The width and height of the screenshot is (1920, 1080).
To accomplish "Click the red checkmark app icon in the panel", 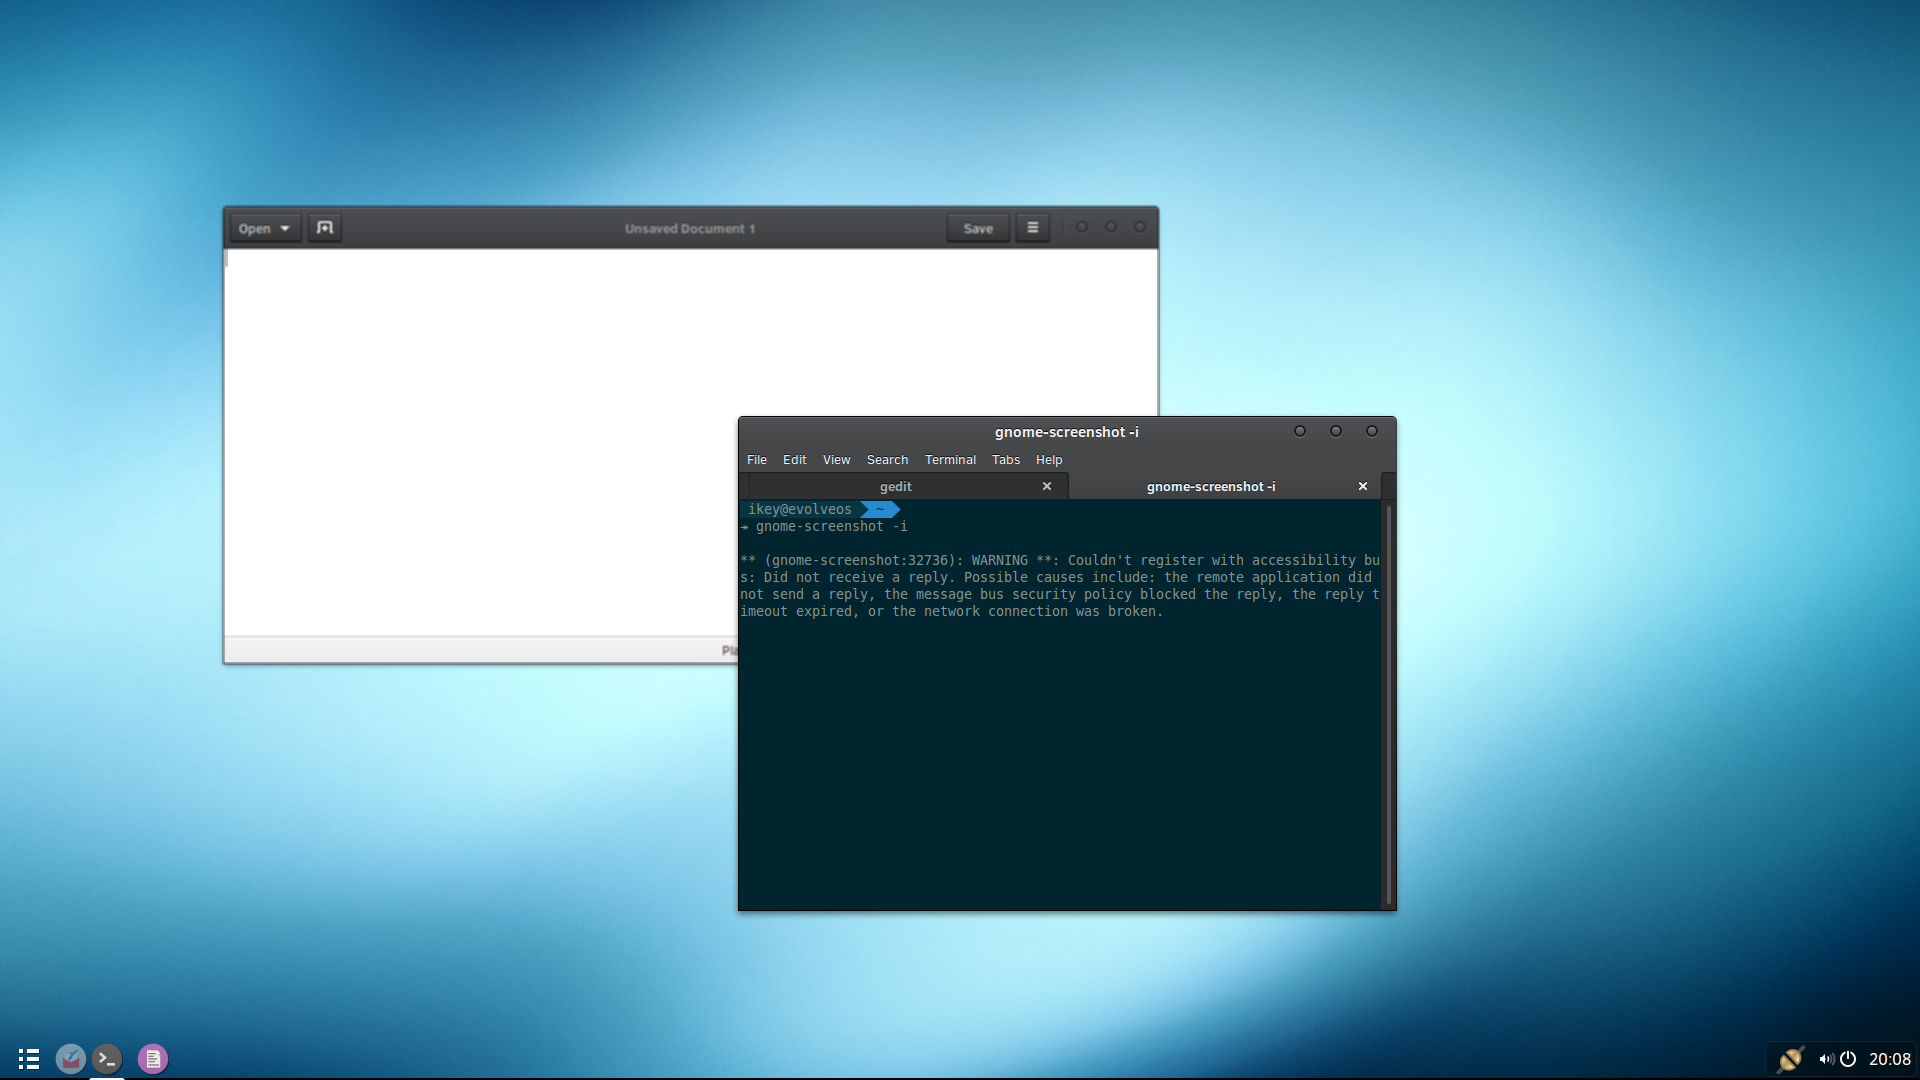I will pos(70,1059).
